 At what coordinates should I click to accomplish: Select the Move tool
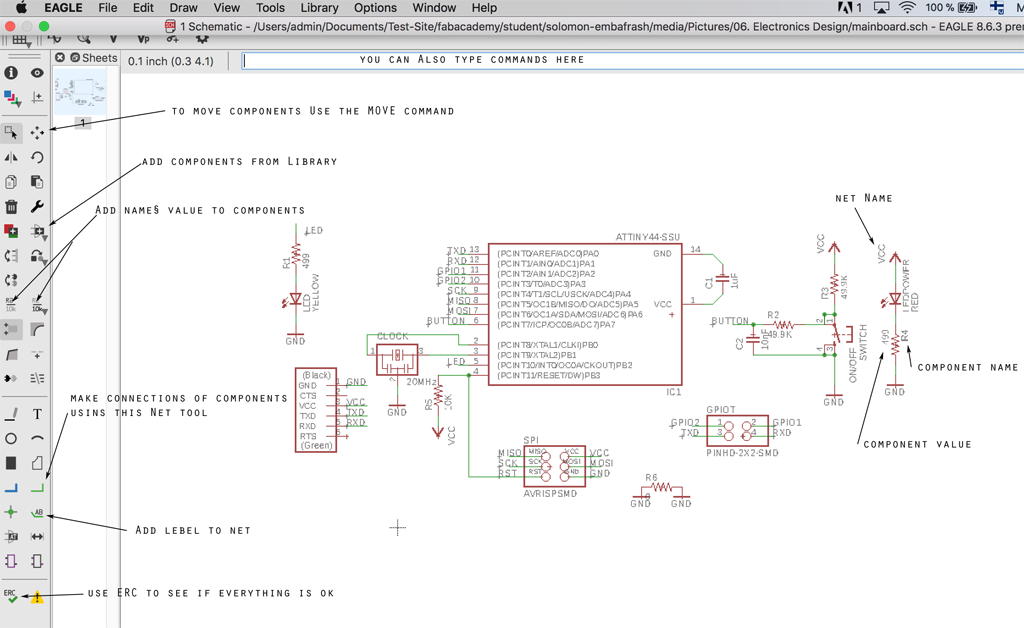click(x=37, y=133)
